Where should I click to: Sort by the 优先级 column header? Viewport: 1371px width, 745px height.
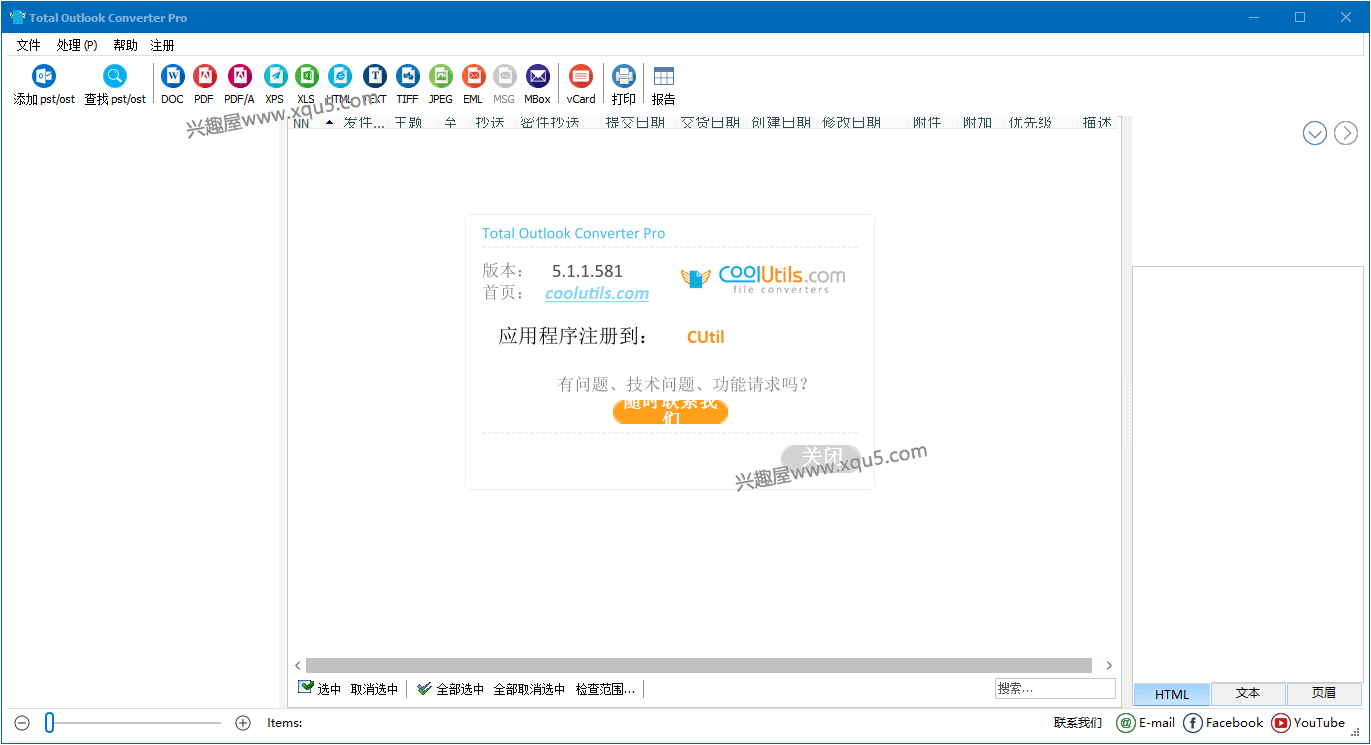coord(1030,122)
